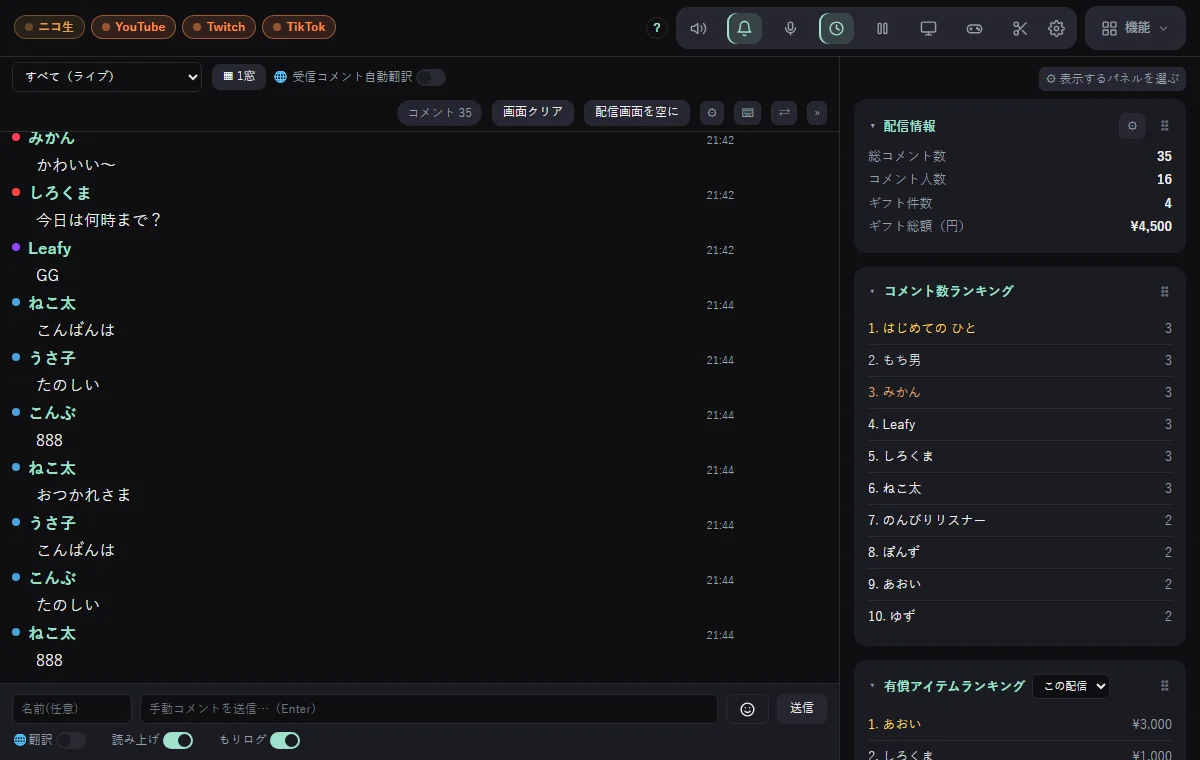Select ranking row 8. ぽんず
Image resolution: width=1200 pixels, height=760 pixels.
click(1020, 552)
